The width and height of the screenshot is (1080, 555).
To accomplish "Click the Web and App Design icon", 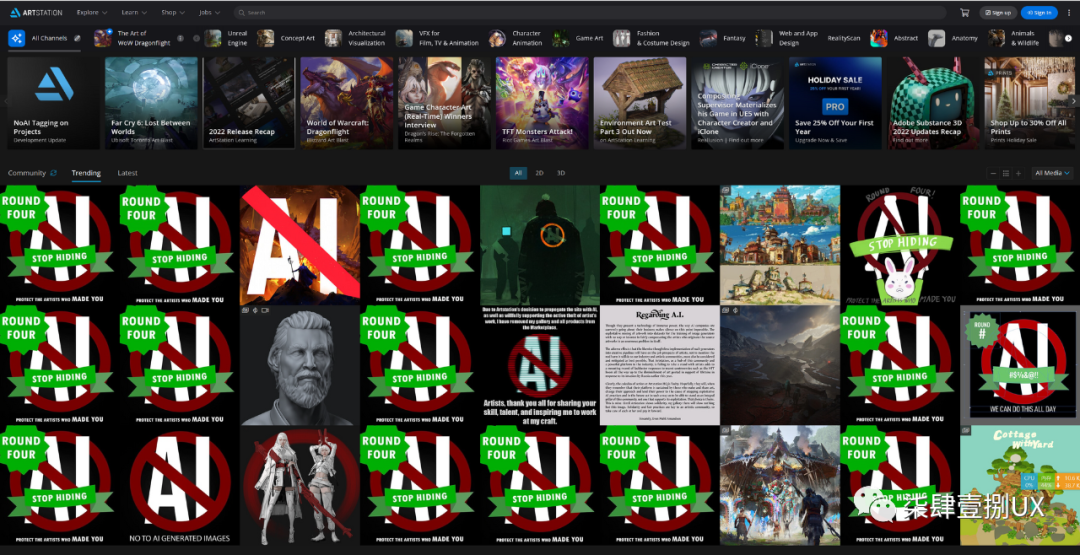I will tap(764, 39).
